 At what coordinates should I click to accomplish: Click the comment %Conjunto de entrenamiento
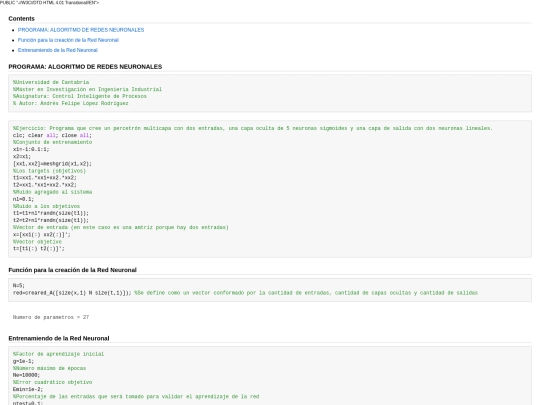tap(52, 142)
